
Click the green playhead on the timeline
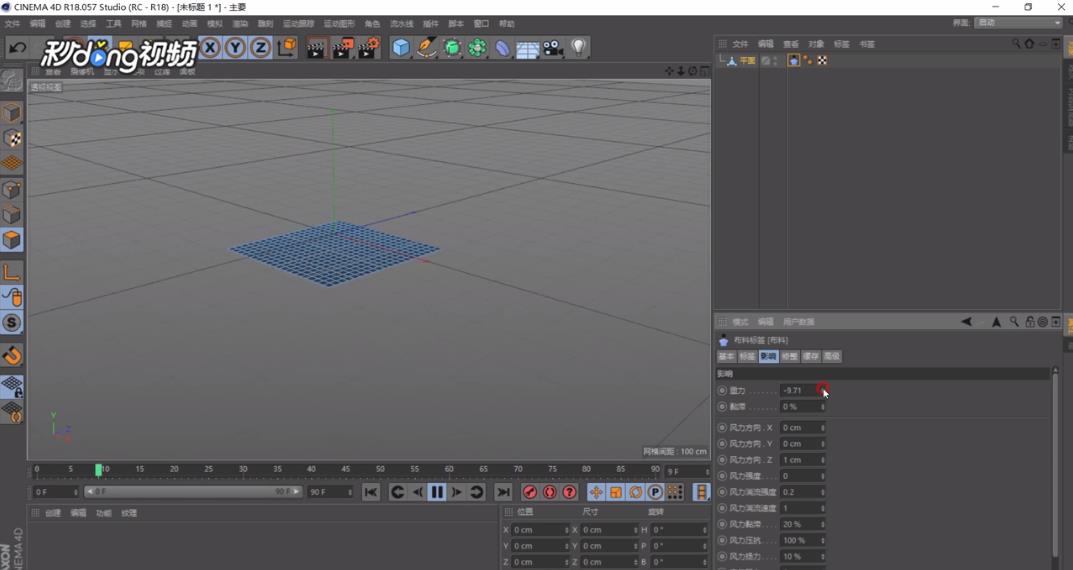coord(99,469)
